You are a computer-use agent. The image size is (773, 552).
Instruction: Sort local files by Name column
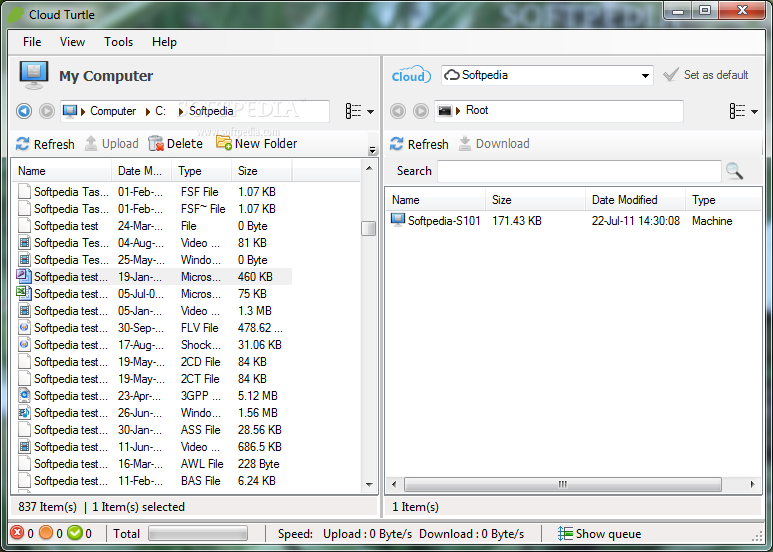pos(62,171)
